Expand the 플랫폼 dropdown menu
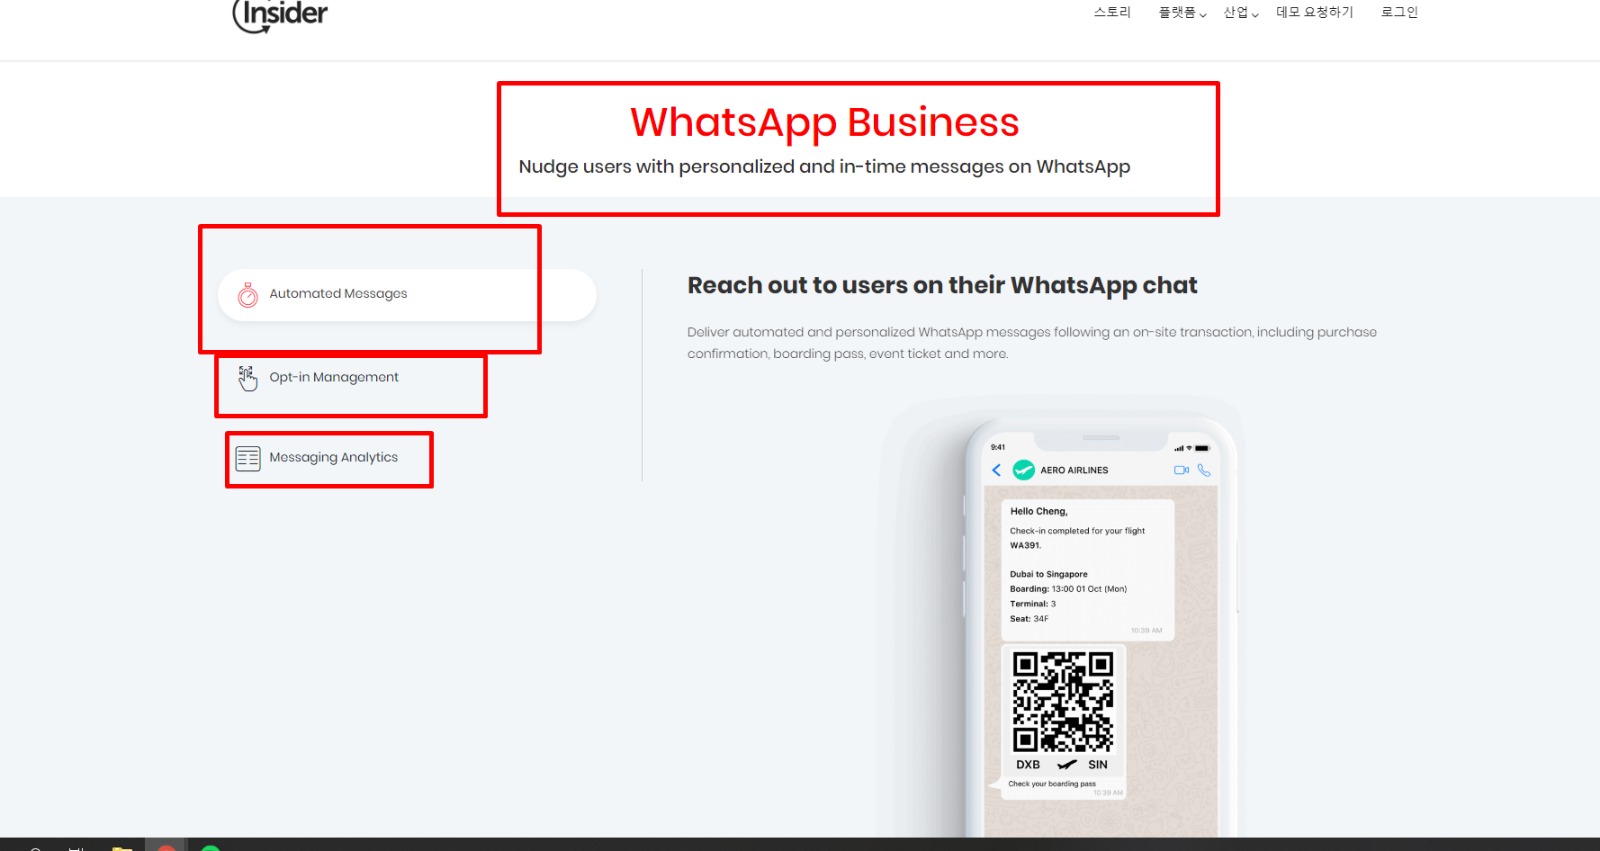Image resolution: width=1600 pixels, height=851 pixels. (1182, 13)
